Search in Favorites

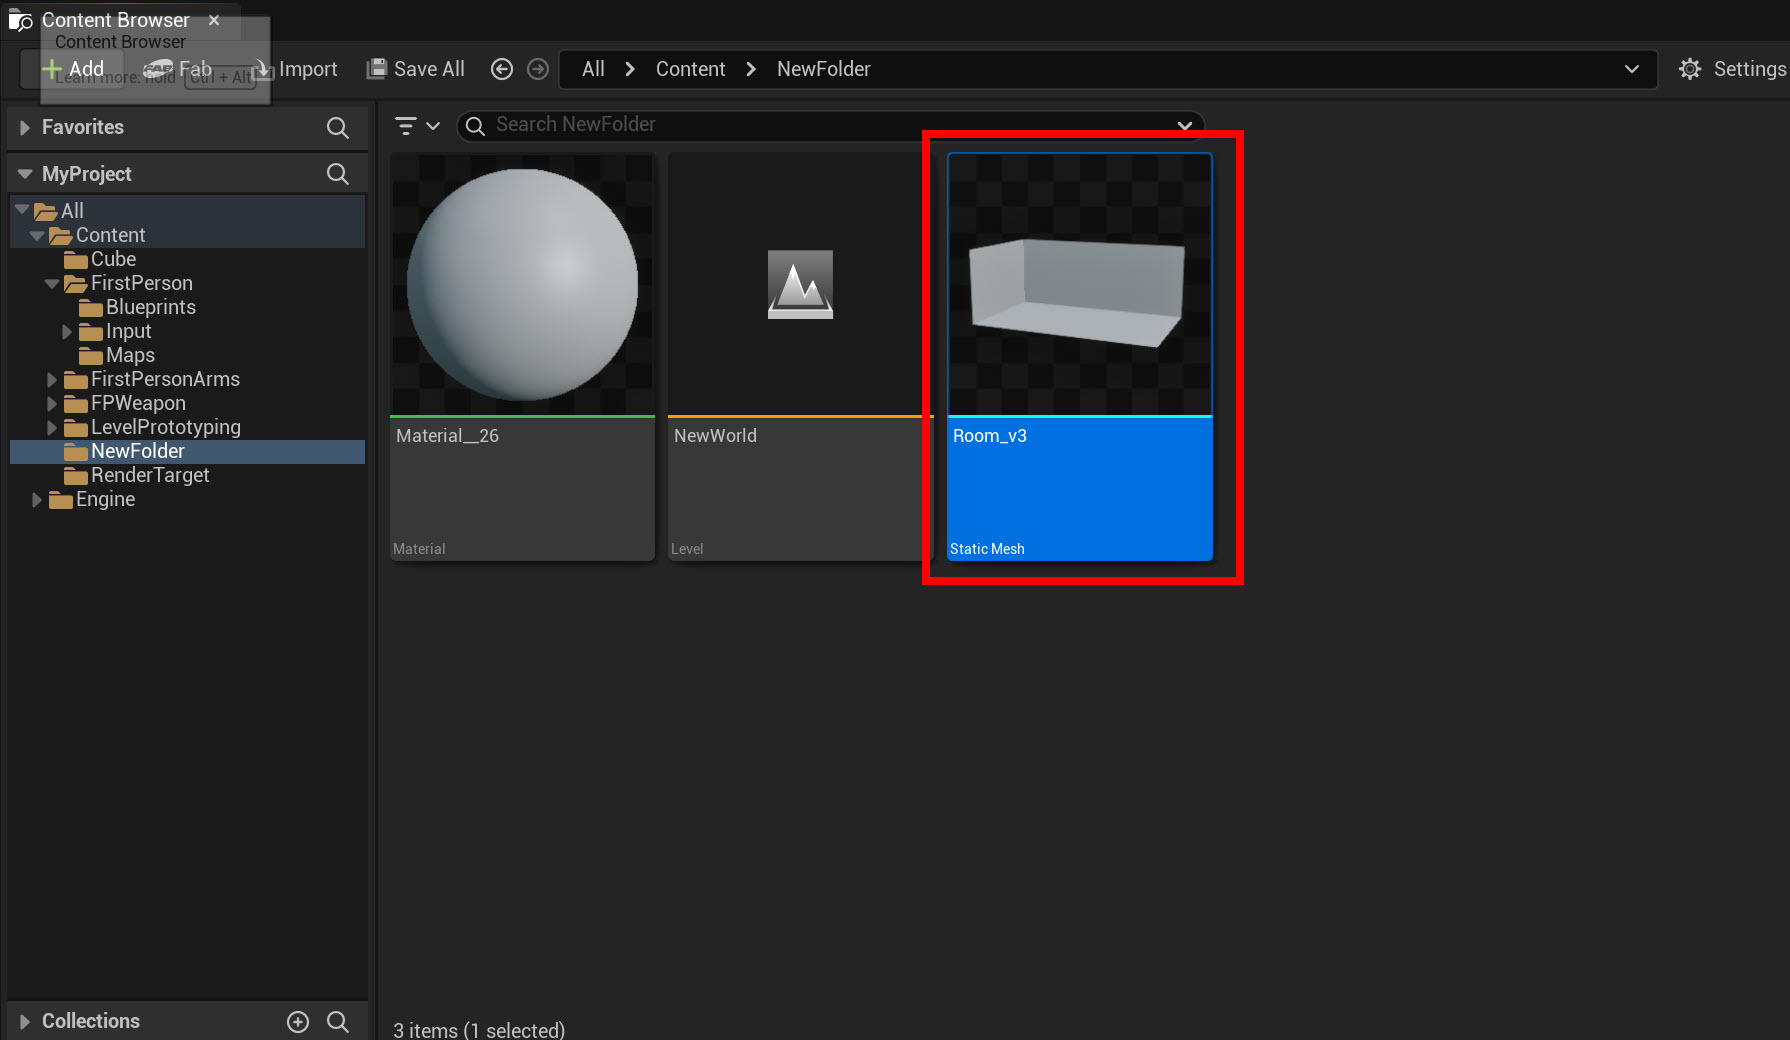point(338,127)
